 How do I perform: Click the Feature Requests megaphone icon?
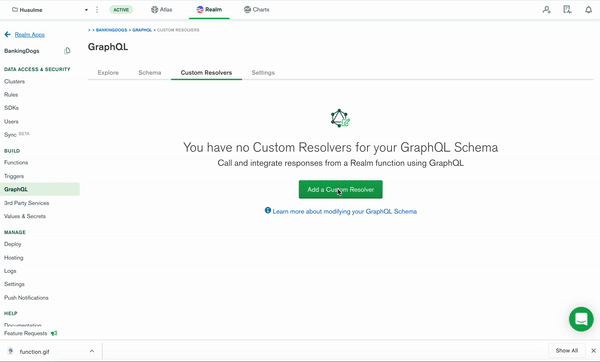[54, 333]
